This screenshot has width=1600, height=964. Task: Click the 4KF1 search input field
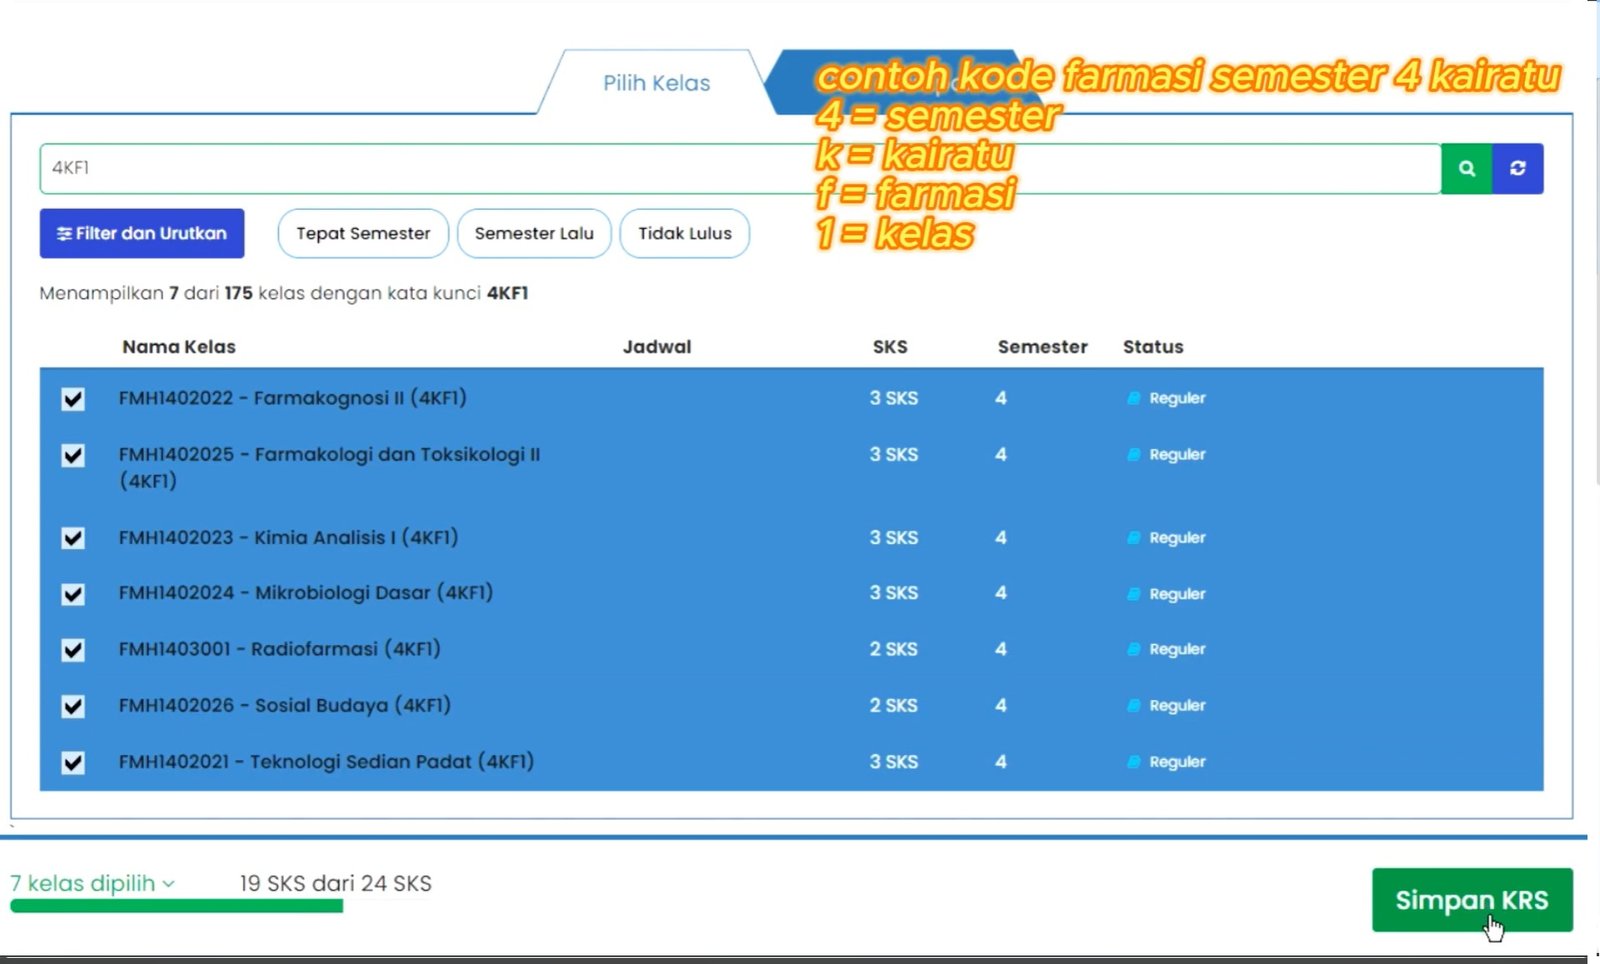(x=740, y=168)
